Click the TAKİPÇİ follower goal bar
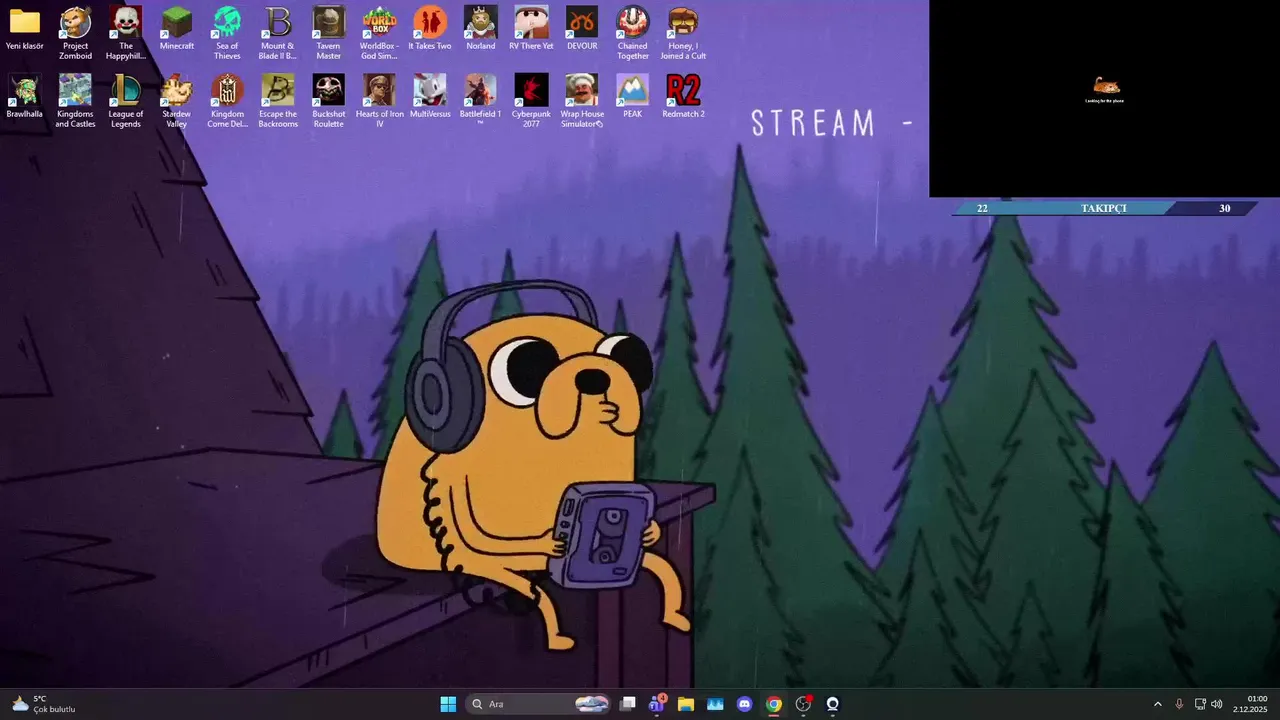The image size is (1280, 720). [1104, 208]
